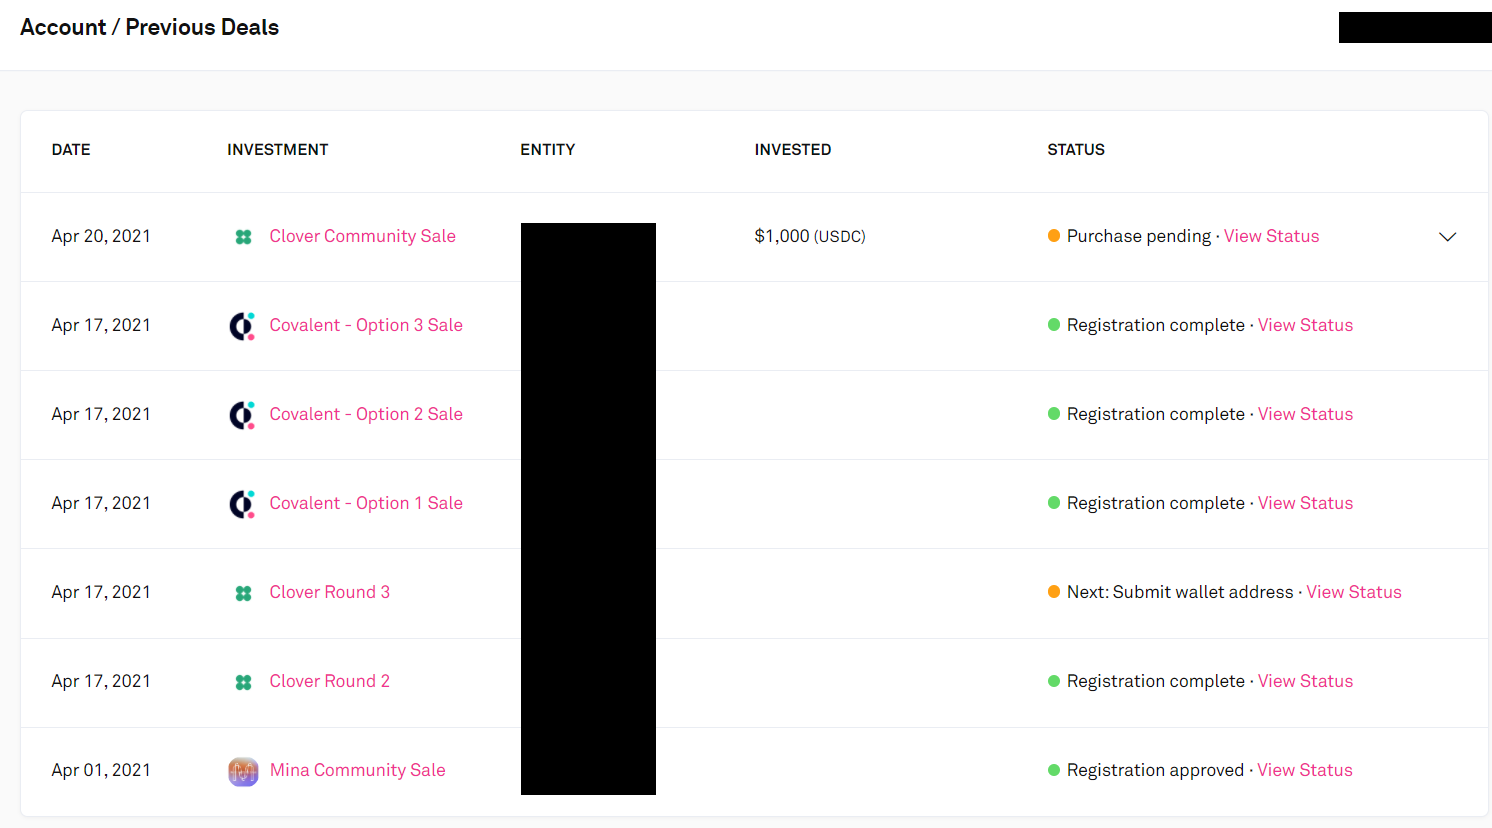This screenshot has width=1492, height=828.
Task: Click the Purchase pending status text
Action: [x=1139, y=236]
